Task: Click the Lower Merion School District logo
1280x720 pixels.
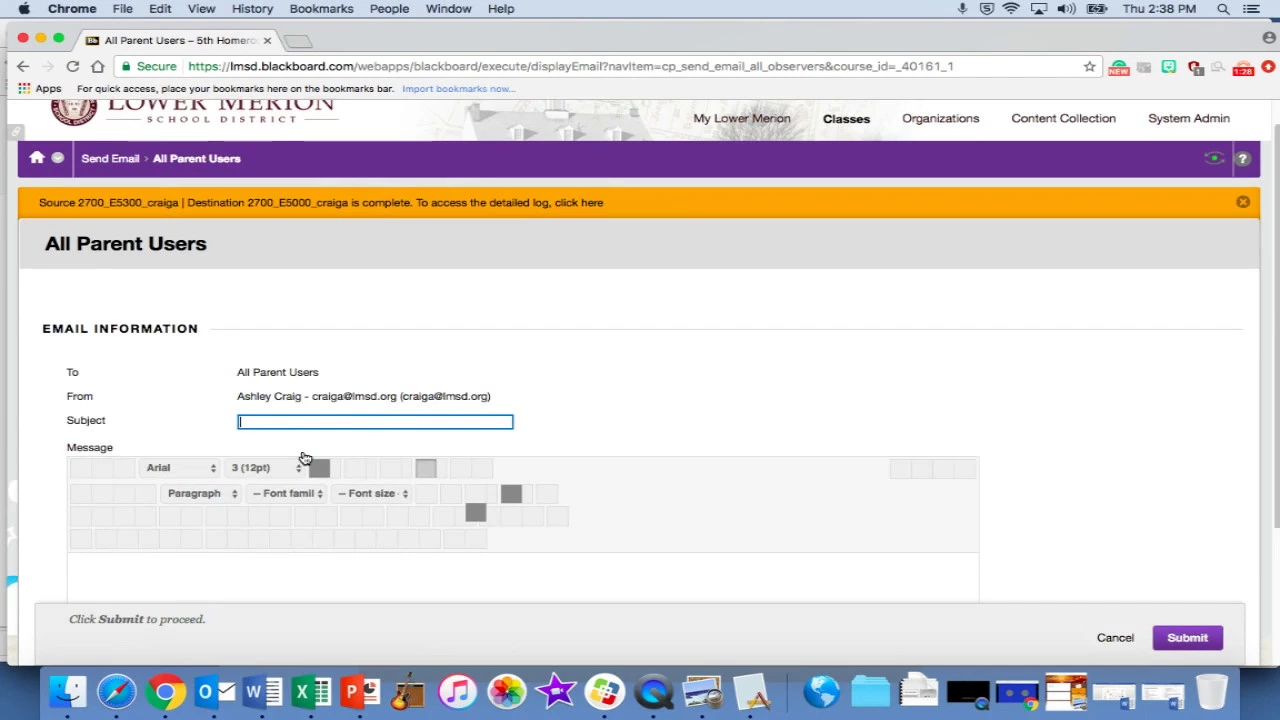Action: [193, 110]
